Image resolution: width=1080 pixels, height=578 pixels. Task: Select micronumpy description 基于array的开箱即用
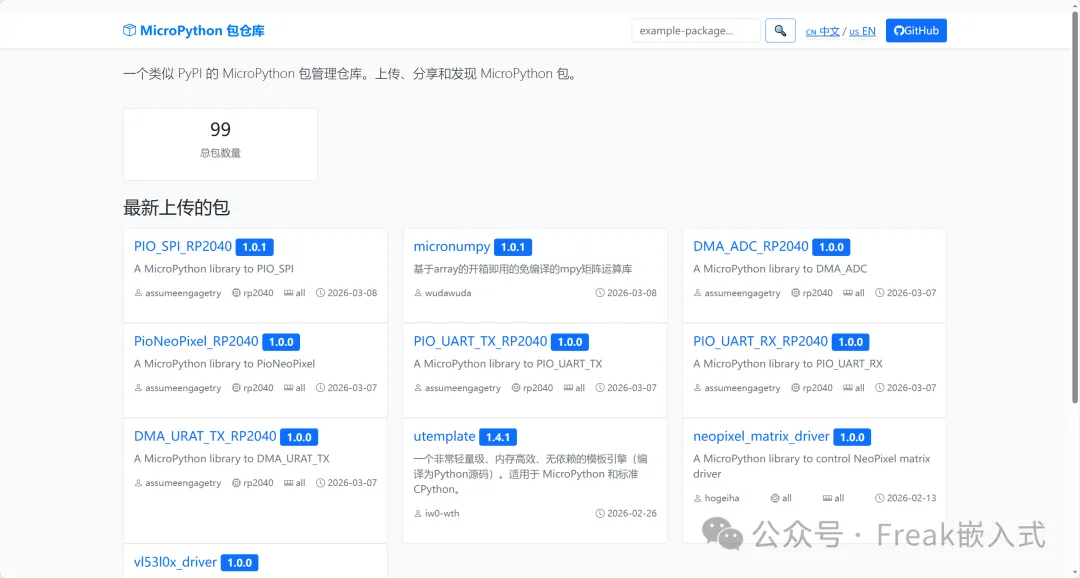coord(523,269)
